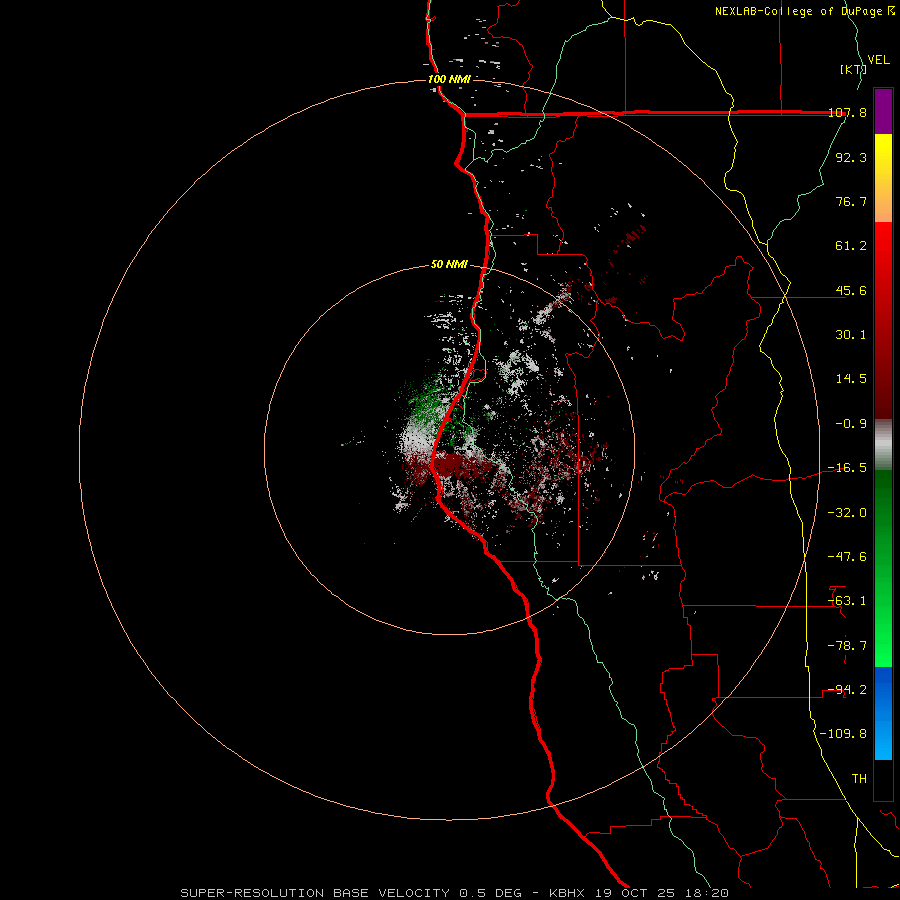The image size is (900, 900).
Task: Pick the black TH segment of the color bar
Action: (x=883, y=779)
